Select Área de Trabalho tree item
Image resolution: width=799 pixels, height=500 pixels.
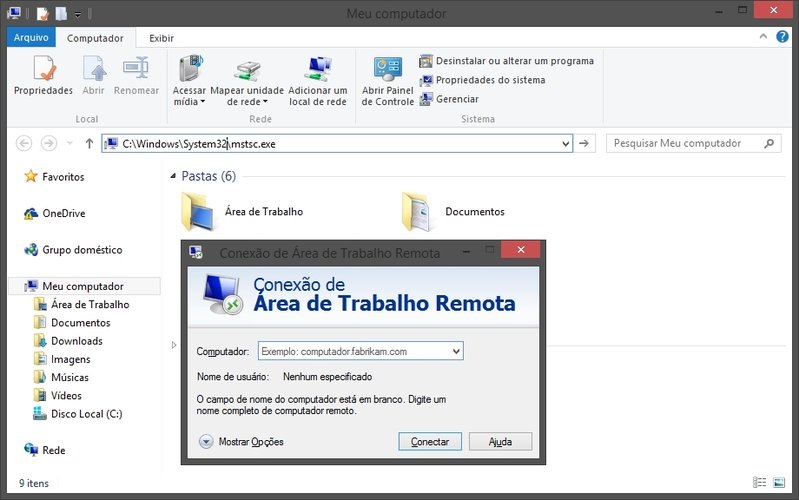pyautogui.click(x=82, y=304)
